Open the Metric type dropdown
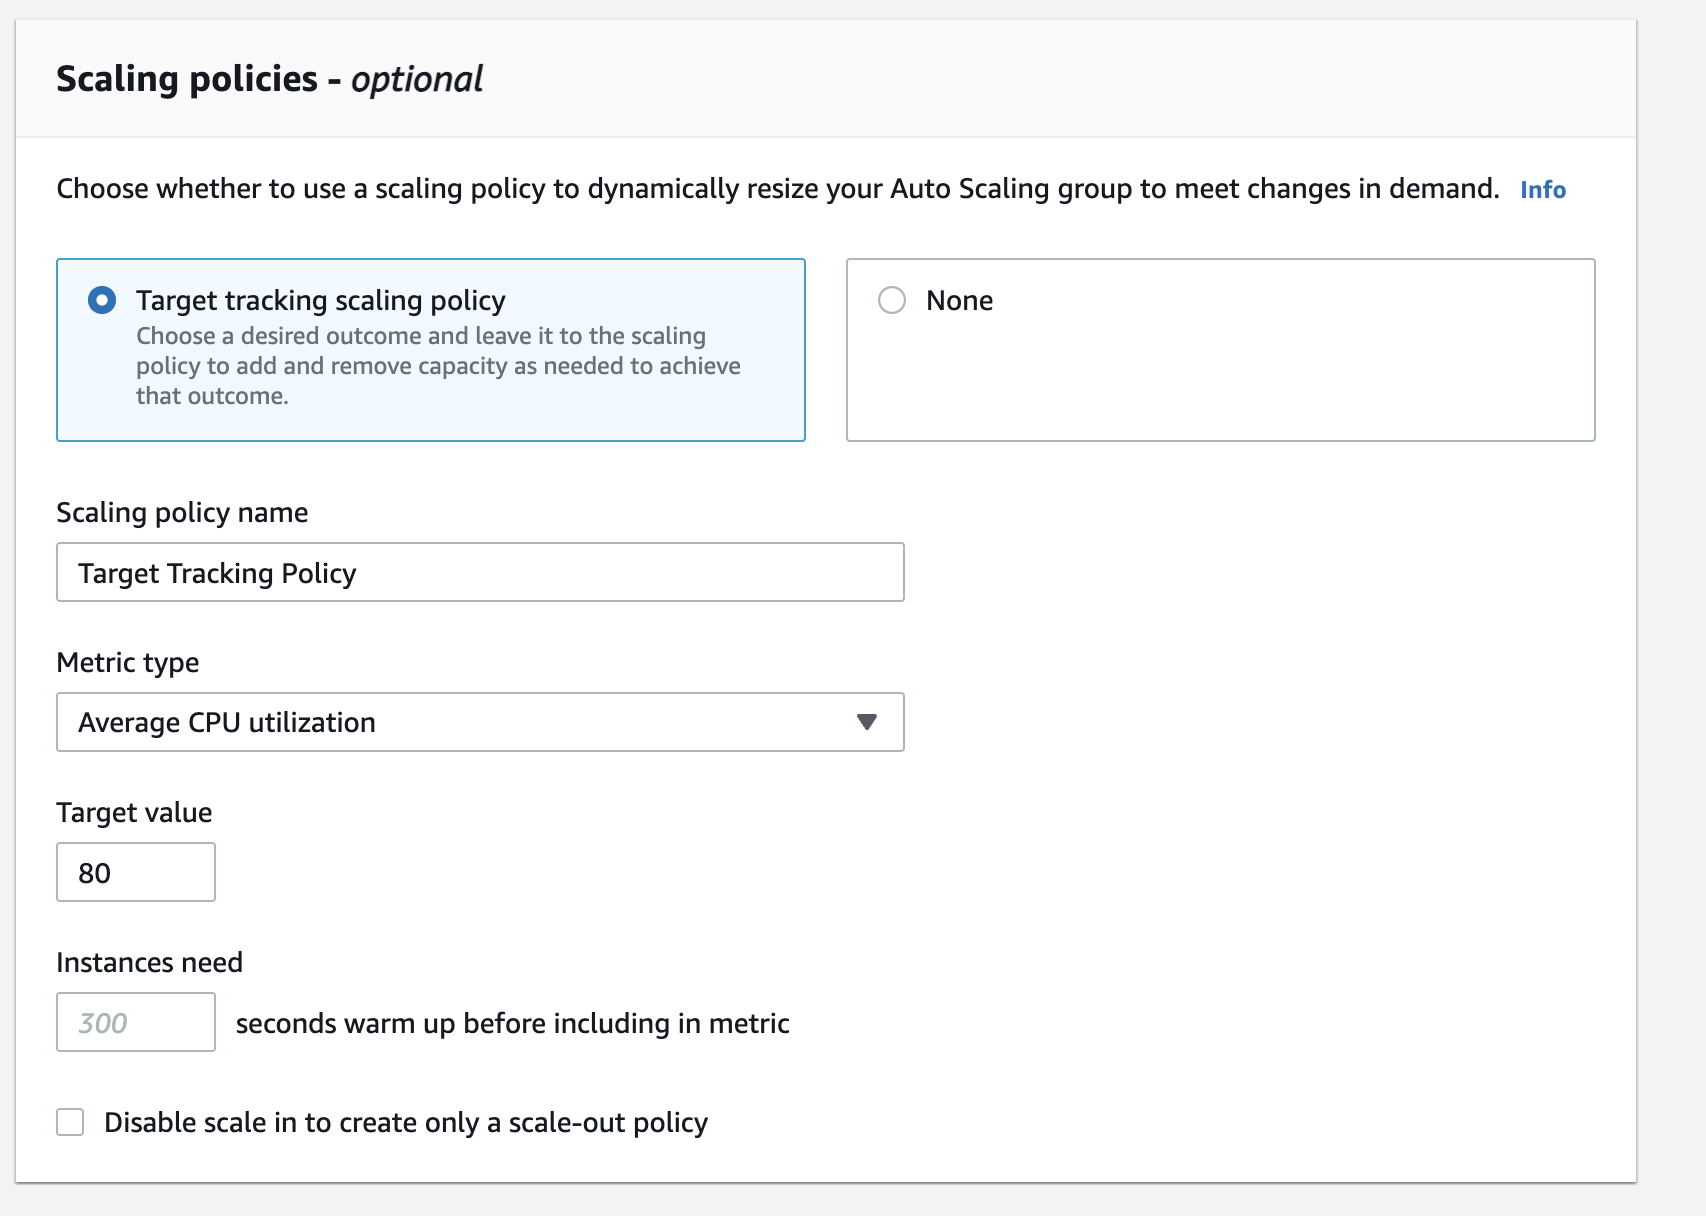This screenshot has width=1706, height=1216. (480, 722)
